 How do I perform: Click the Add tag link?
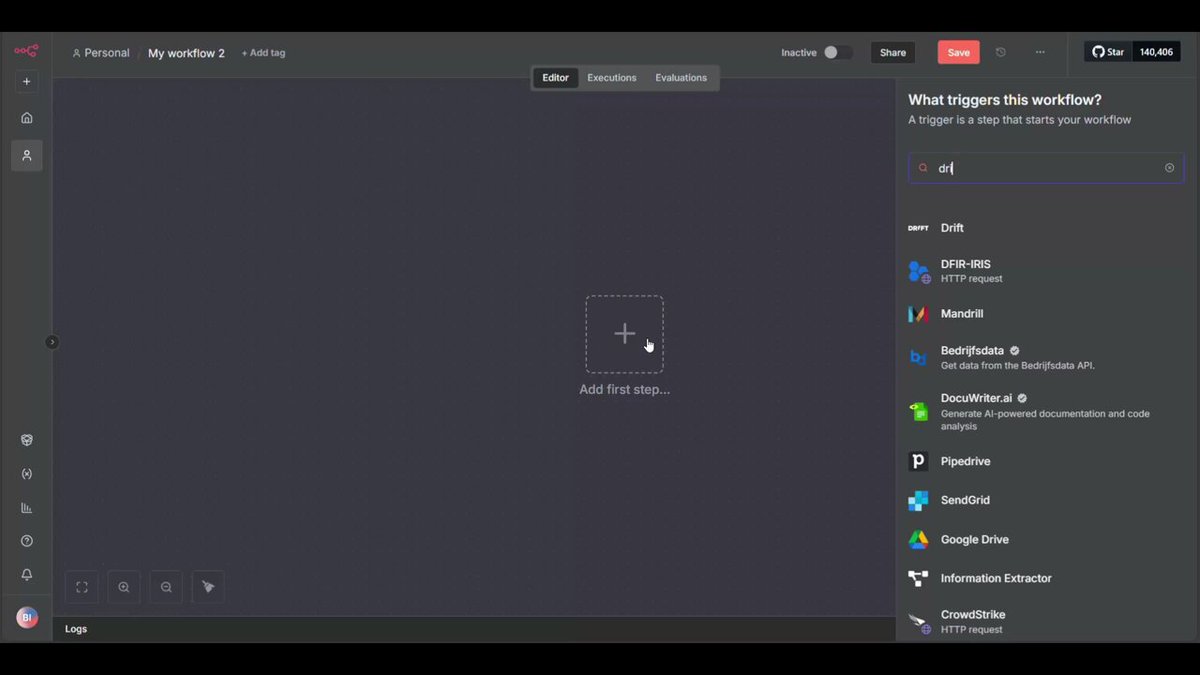click(263, 53)
